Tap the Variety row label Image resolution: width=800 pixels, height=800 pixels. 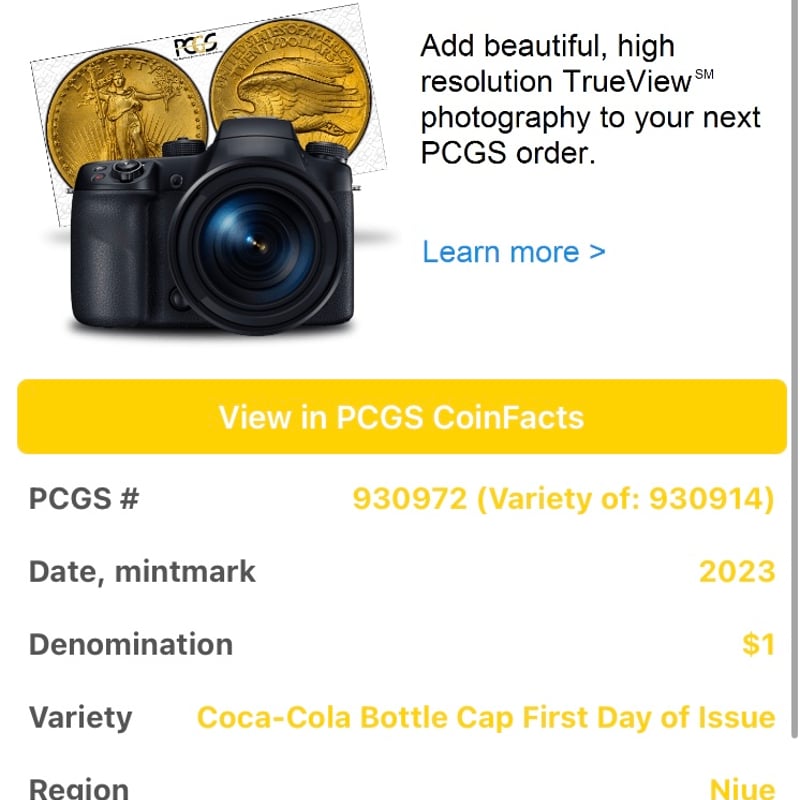coord(80,717)
